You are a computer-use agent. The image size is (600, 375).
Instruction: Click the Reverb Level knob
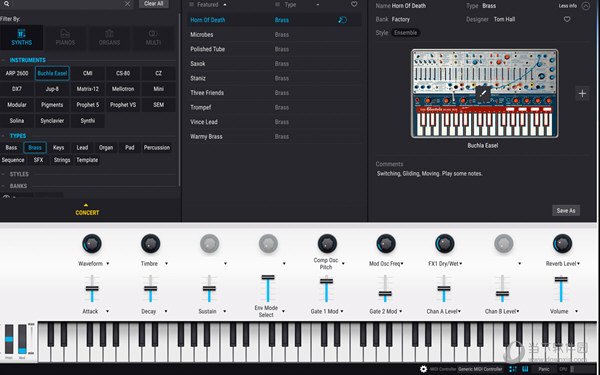(562, 243)
